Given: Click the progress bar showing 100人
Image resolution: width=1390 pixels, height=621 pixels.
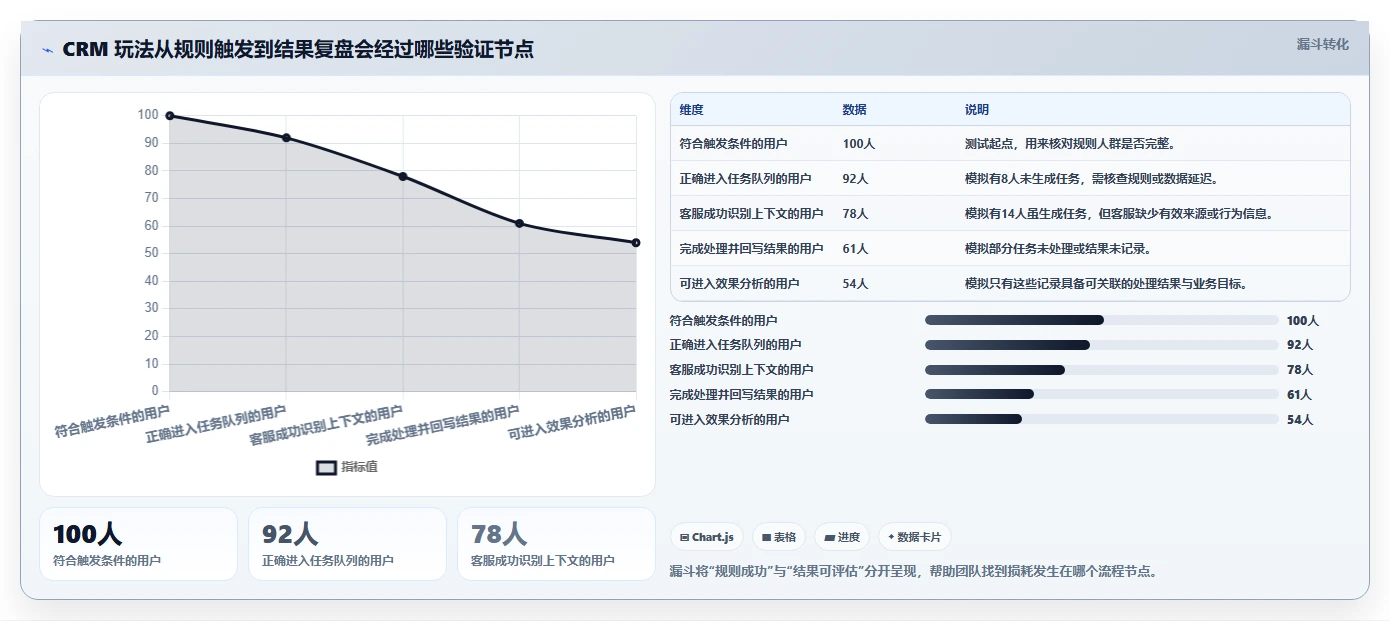Looking at the screenshot, I should (x=1101, y=320).
